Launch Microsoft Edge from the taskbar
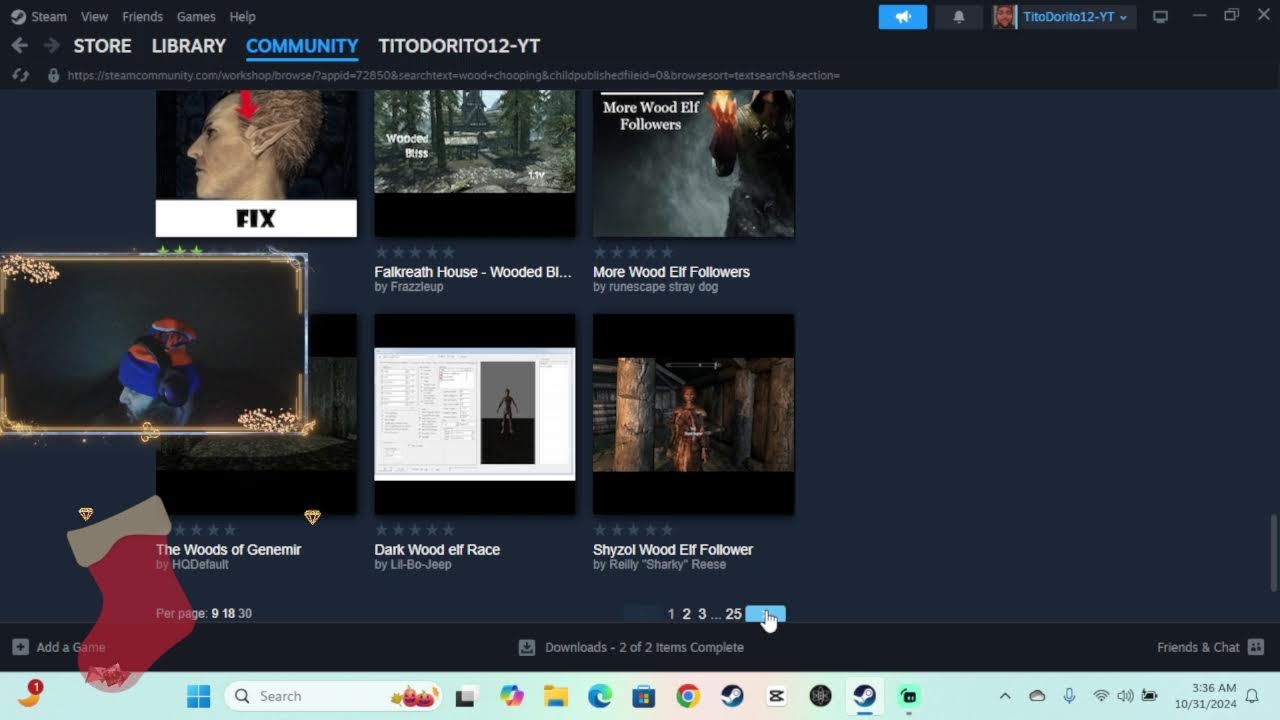Screen dimensions: 1280x720 600,696
